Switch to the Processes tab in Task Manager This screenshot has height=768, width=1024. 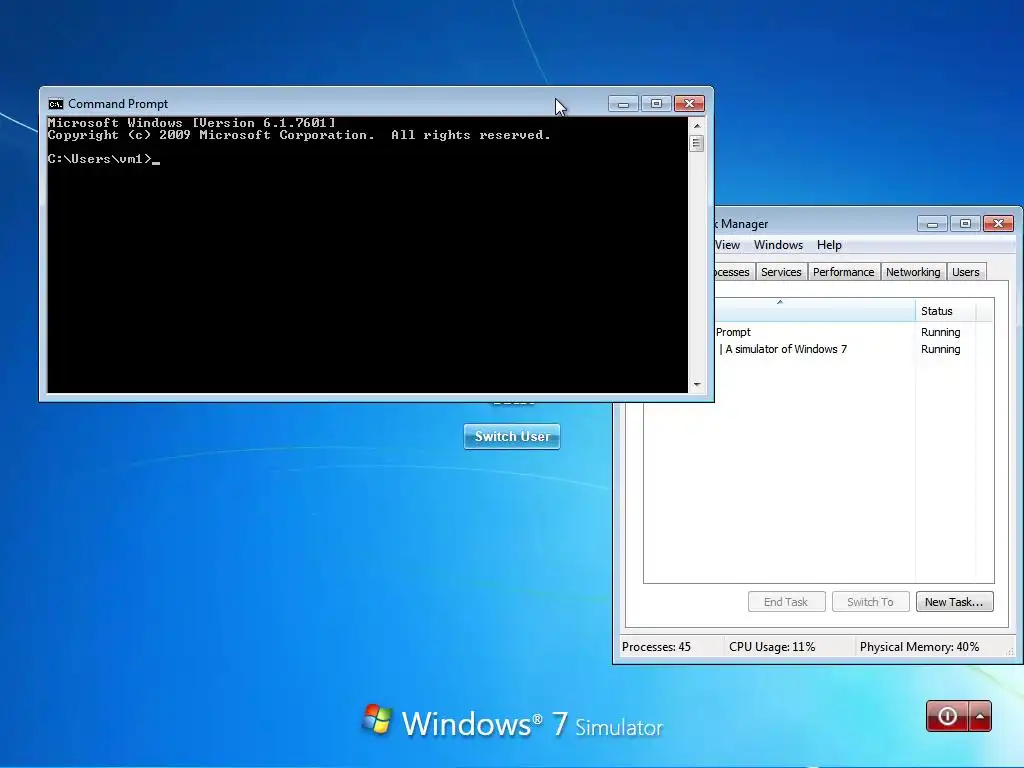coord(734,272)
